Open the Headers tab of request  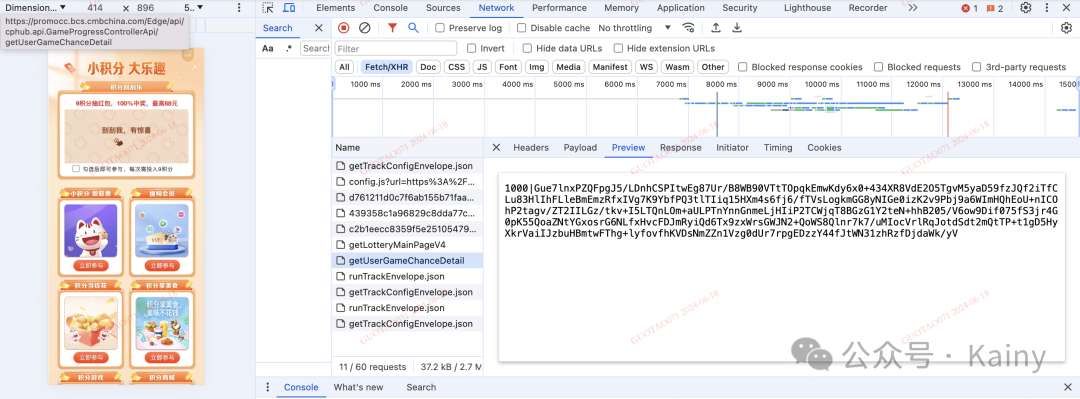(531, 147)
